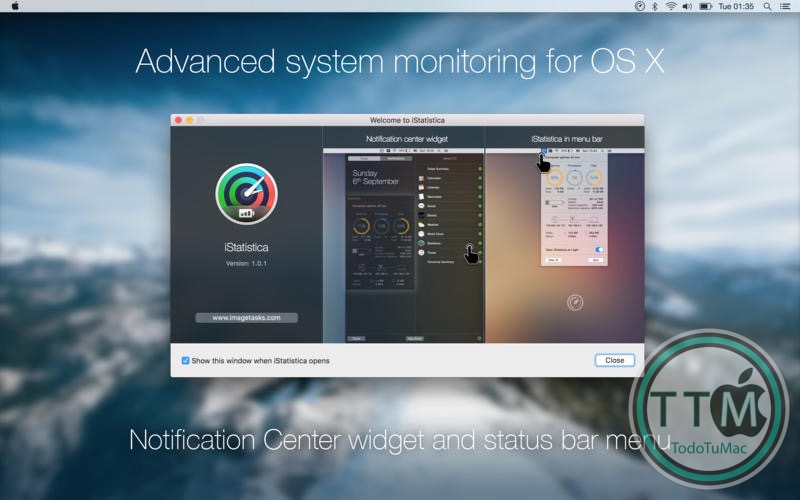
Task: Click the Notification center widget heading
Action: point(407,139)
